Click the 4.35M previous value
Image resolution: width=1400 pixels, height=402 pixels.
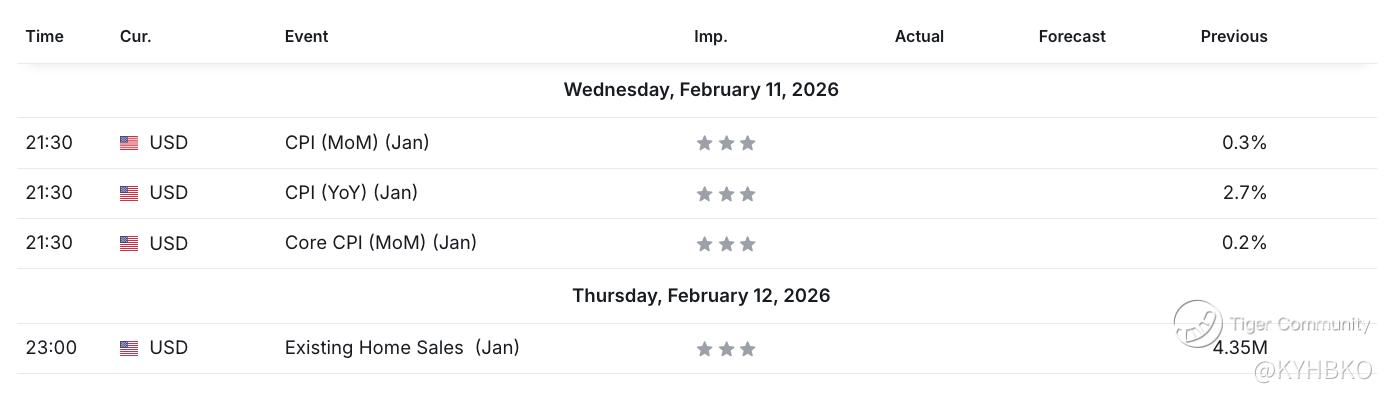[1240, 348]
